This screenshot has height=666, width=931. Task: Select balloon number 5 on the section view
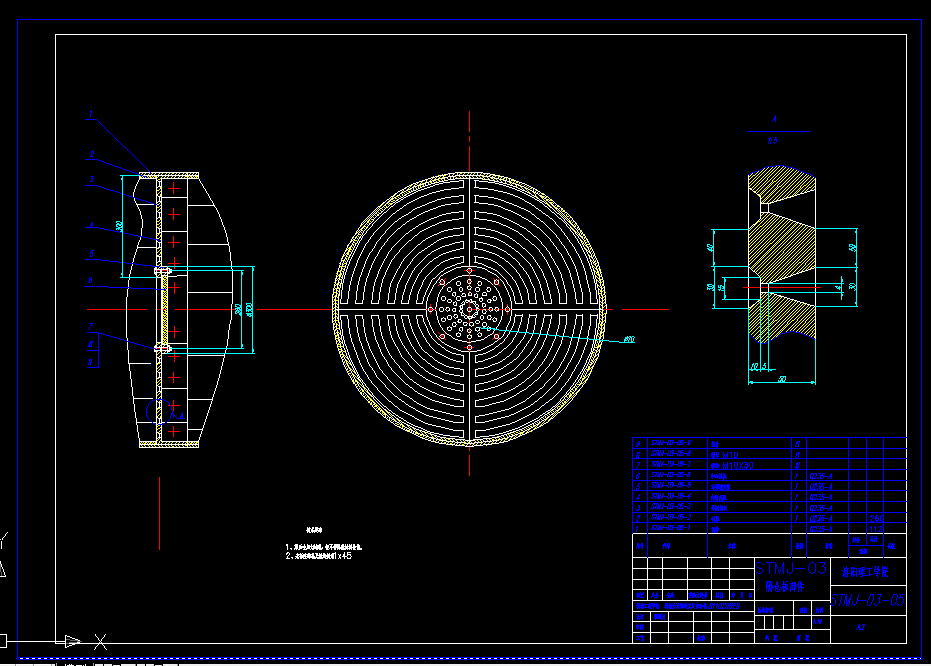[91, 254]
